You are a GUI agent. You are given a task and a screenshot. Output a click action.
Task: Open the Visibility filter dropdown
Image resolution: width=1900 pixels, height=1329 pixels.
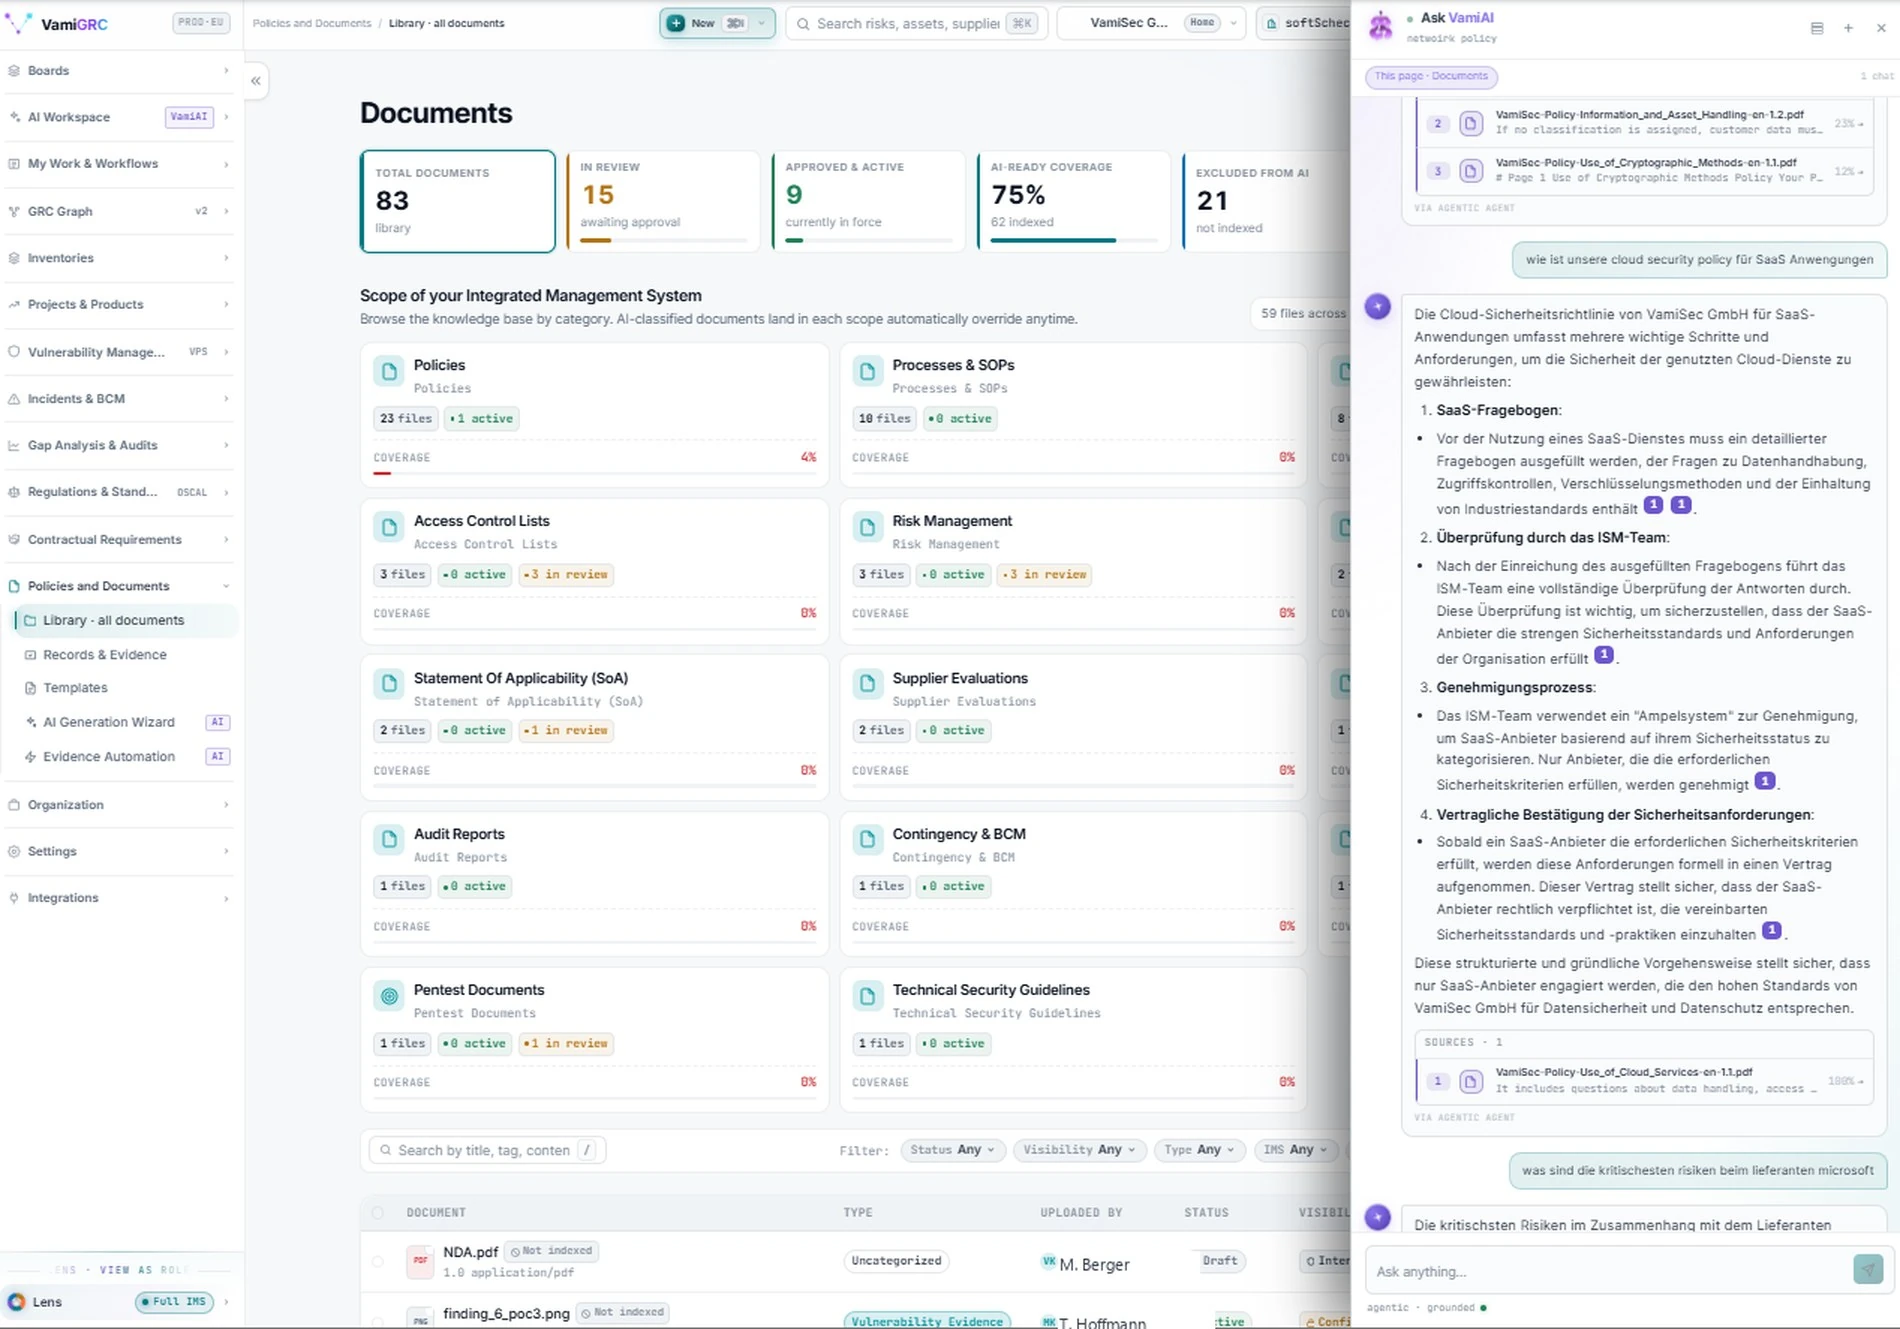[1080, 1150]
